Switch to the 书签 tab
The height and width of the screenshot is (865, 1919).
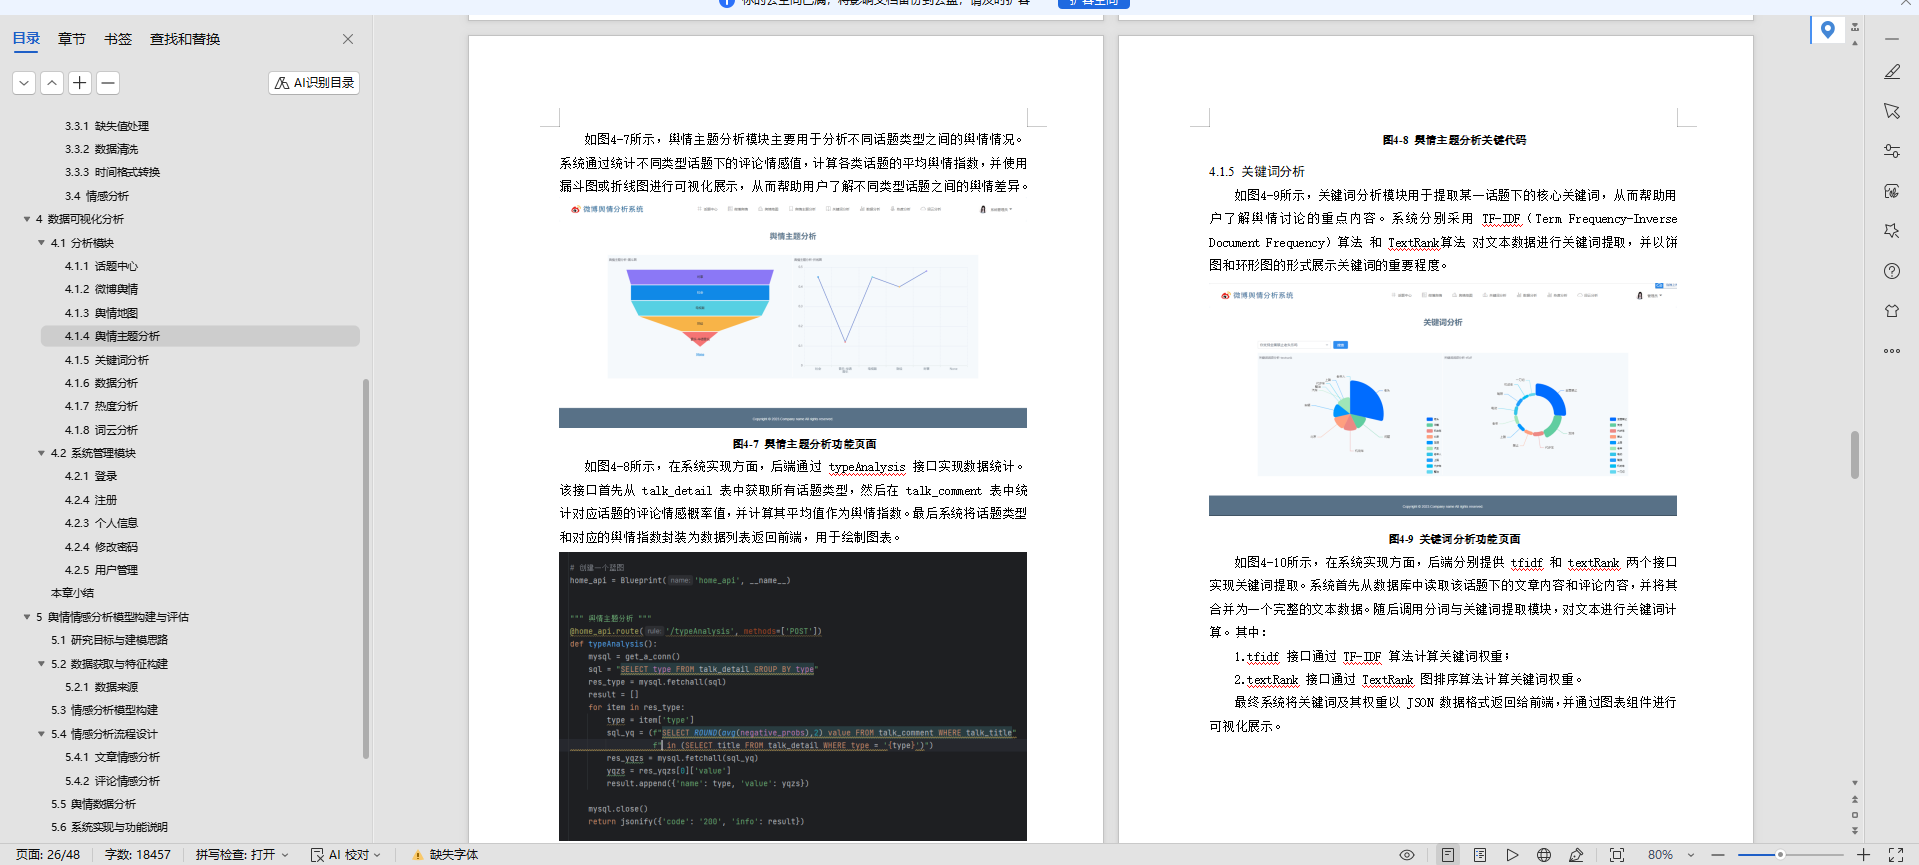click(x=118, y=39)
